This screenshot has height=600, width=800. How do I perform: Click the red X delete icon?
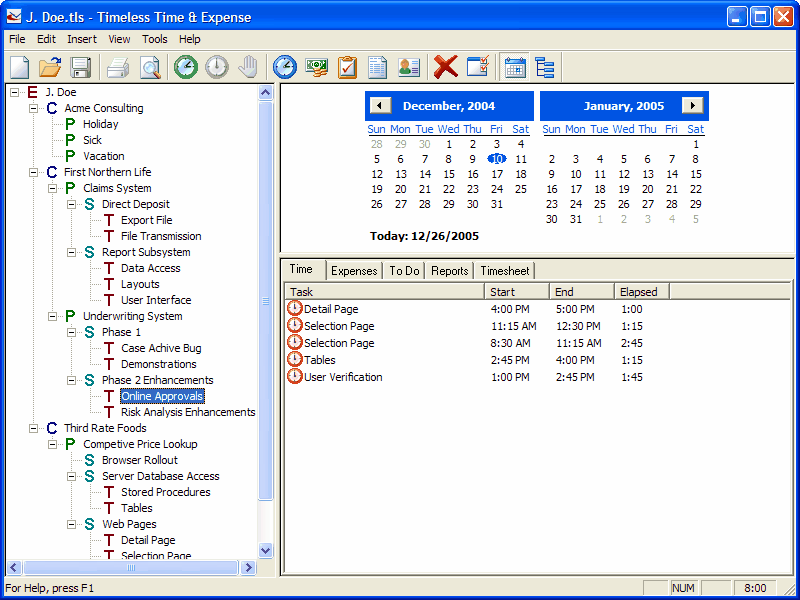click(446, 67)
